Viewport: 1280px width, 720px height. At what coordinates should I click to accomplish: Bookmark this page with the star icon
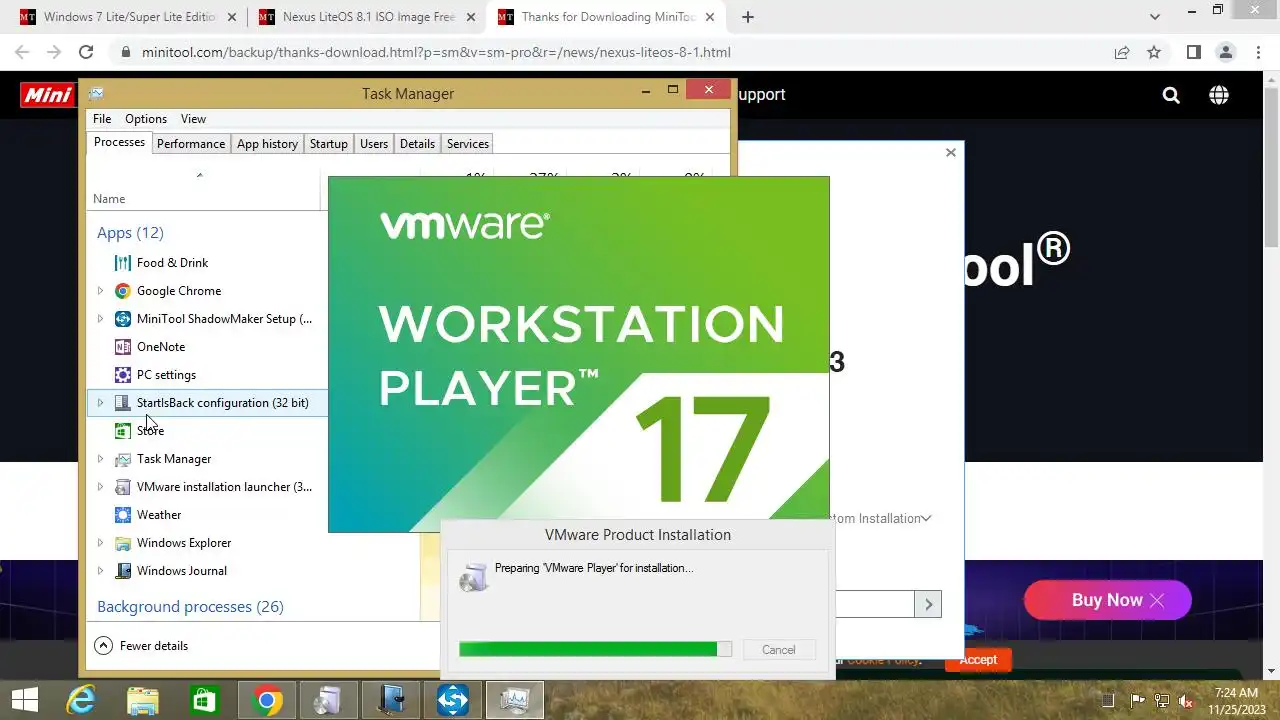(1154, 52)
